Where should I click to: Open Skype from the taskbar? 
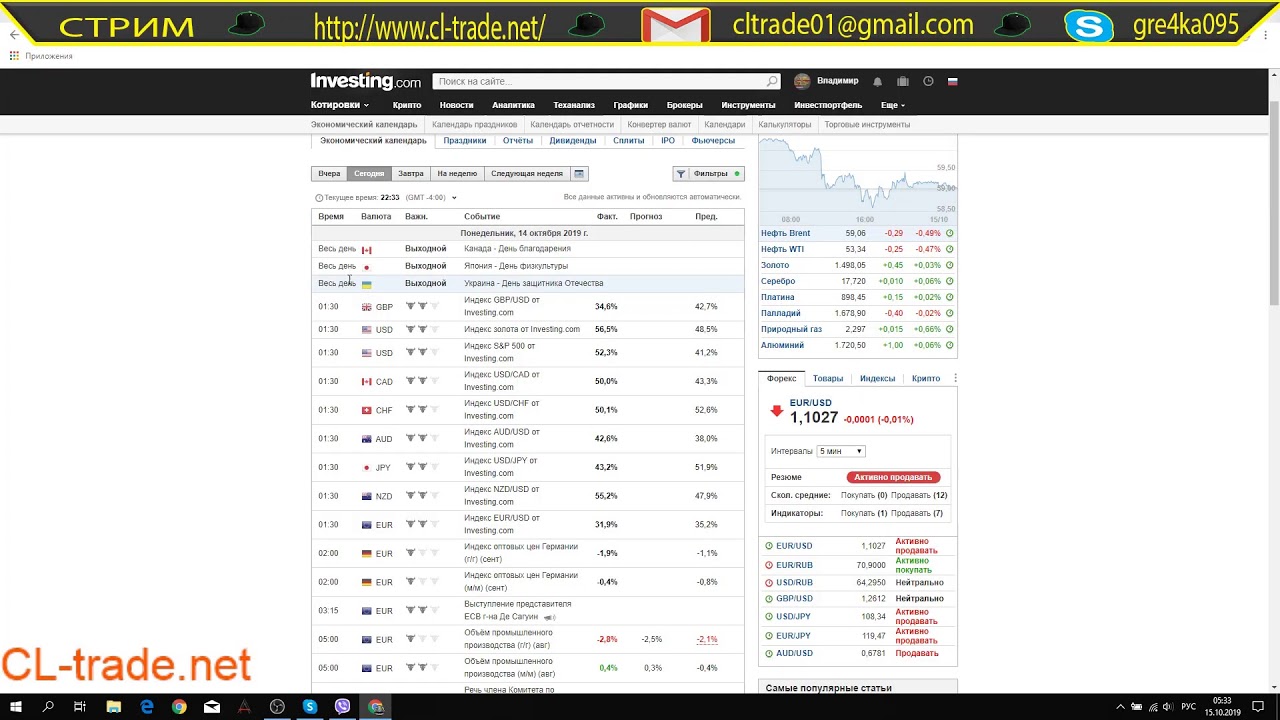310,707
